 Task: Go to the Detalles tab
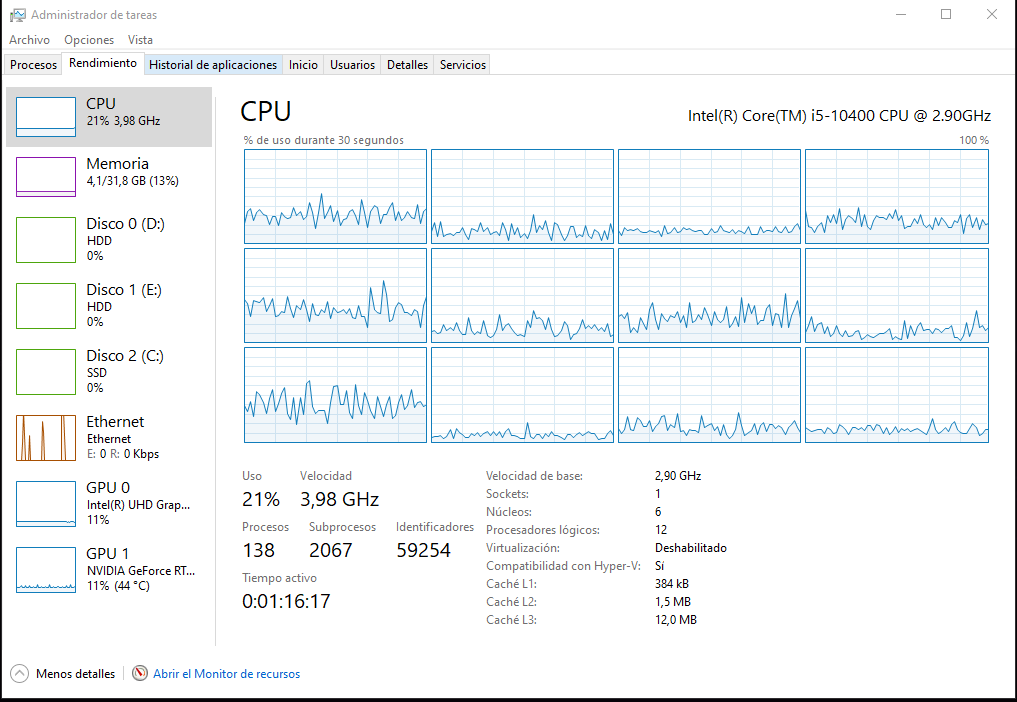[407, 65]
